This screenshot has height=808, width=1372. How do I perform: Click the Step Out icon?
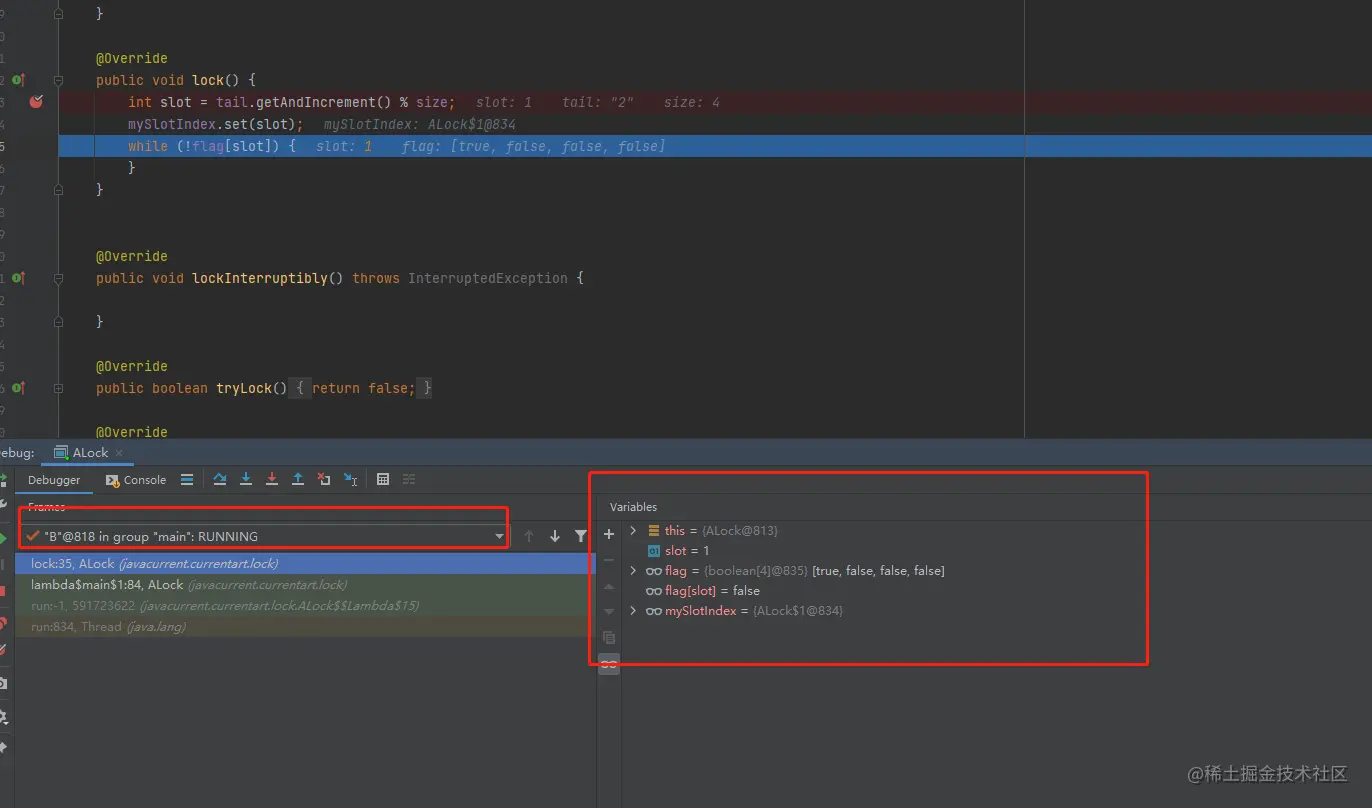[298, 480]
